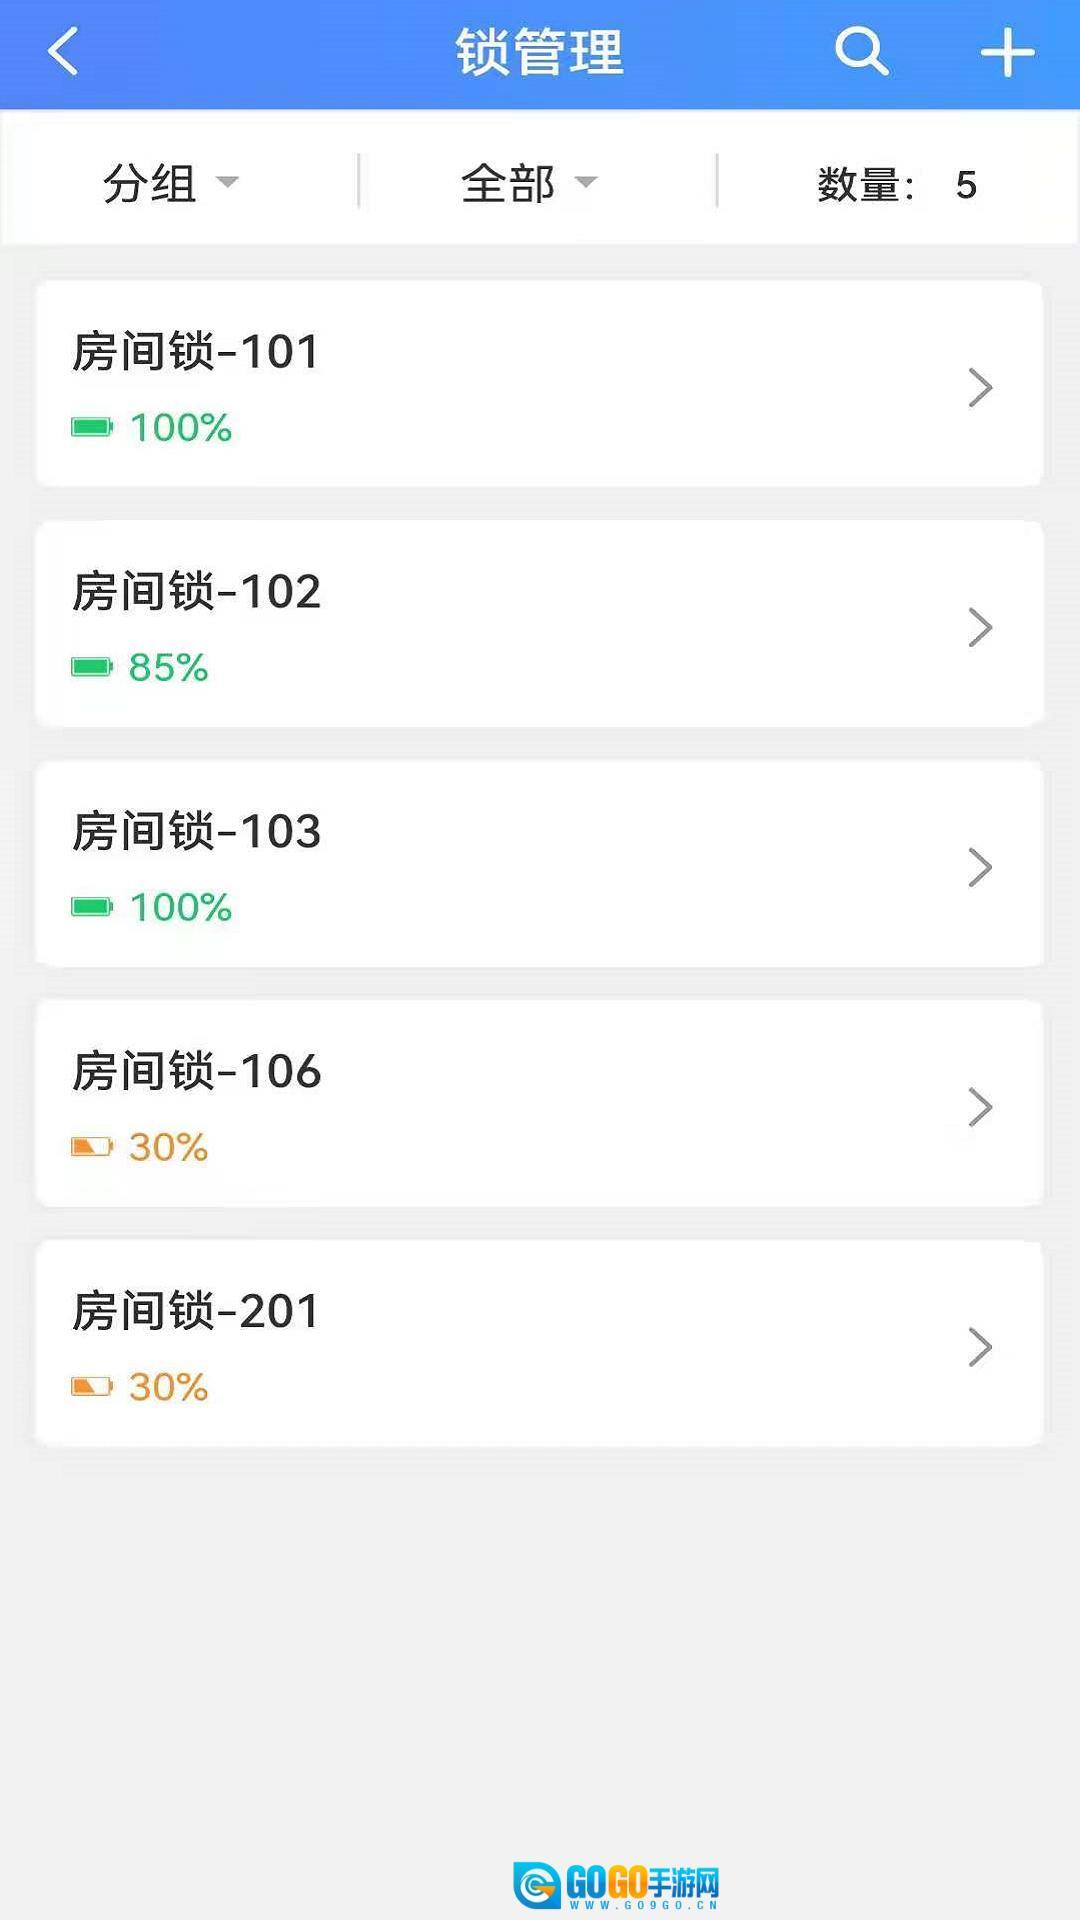
Task: Tap battery icon for 房间锁-102
Action: tap(92, 667)
